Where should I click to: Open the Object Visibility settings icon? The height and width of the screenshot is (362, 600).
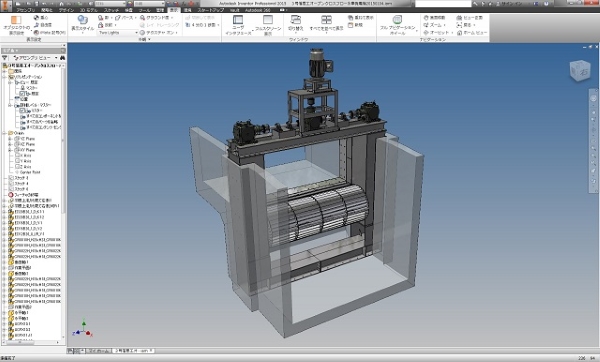click(x=16, y=20)
